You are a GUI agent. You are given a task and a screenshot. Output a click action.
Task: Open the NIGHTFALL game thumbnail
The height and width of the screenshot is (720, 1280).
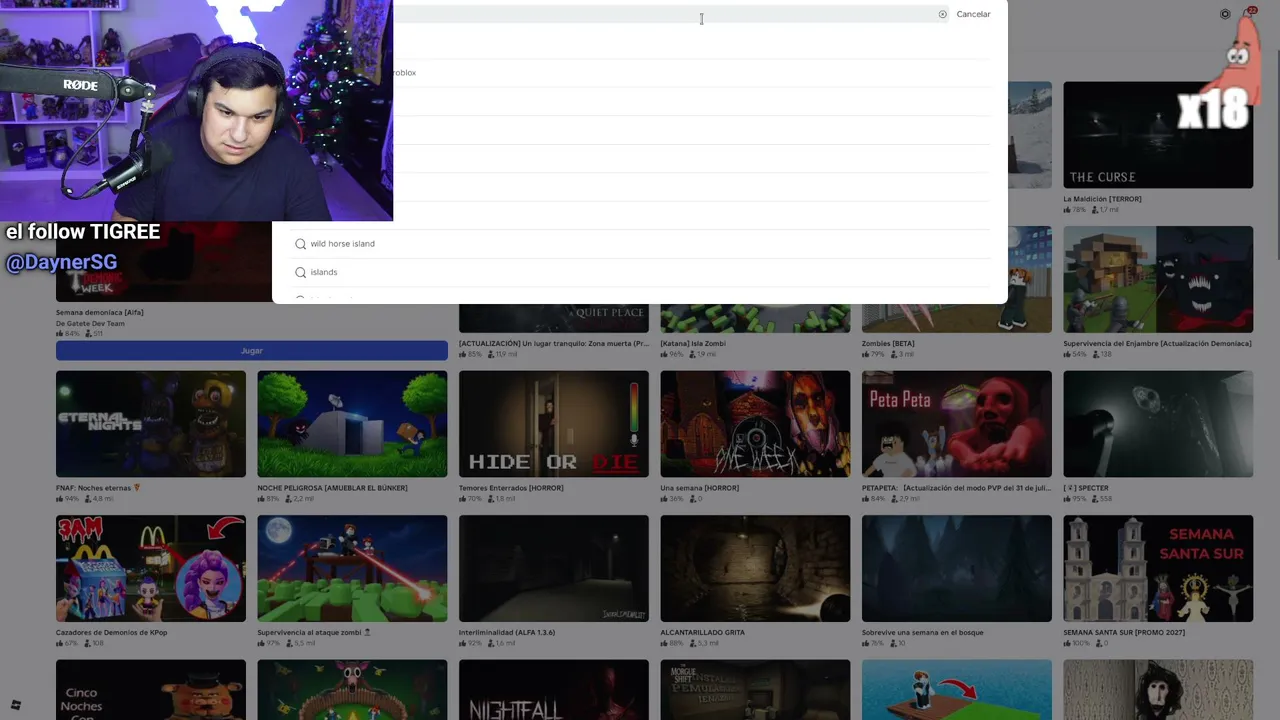[554, 690]
